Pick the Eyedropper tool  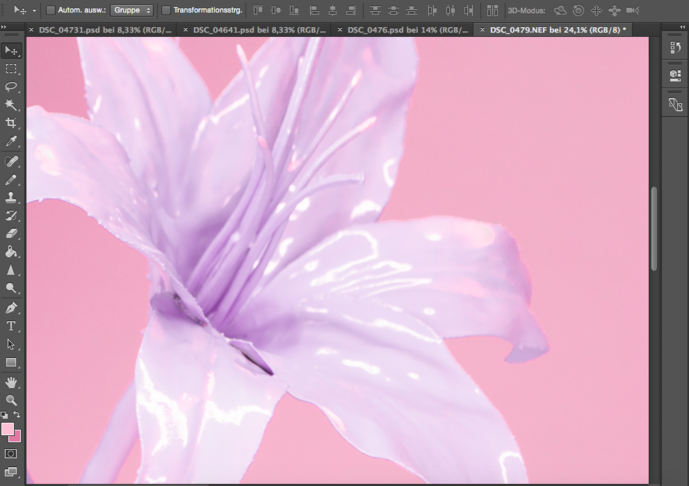pyautogui.click(x=12, y=142)
